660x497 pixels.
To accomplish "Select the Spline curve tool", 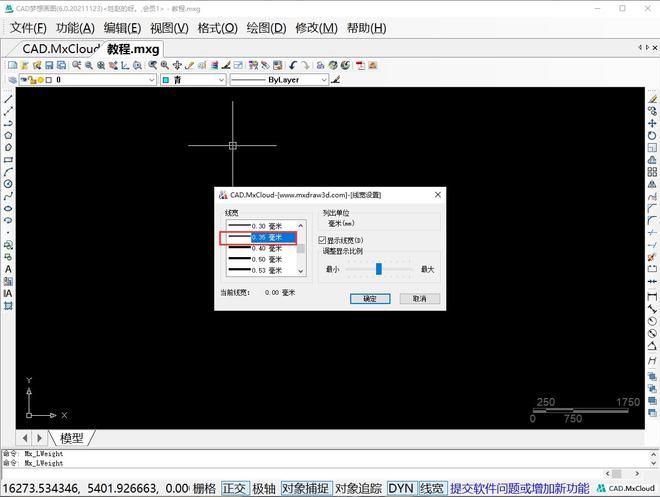I will coord(8,196).
